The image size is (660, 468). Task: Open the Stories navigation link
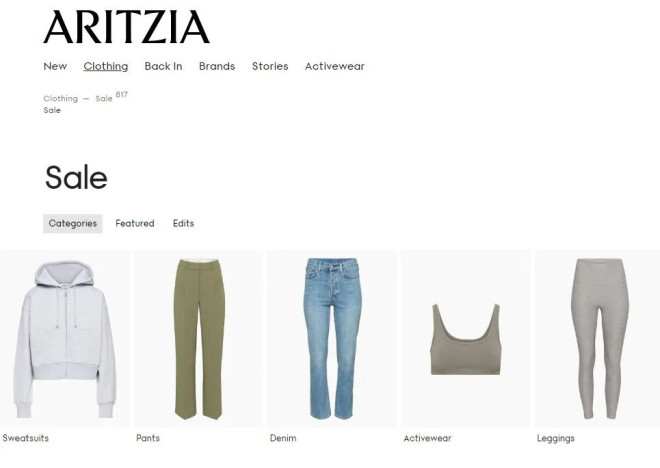(x=270, y=66)
